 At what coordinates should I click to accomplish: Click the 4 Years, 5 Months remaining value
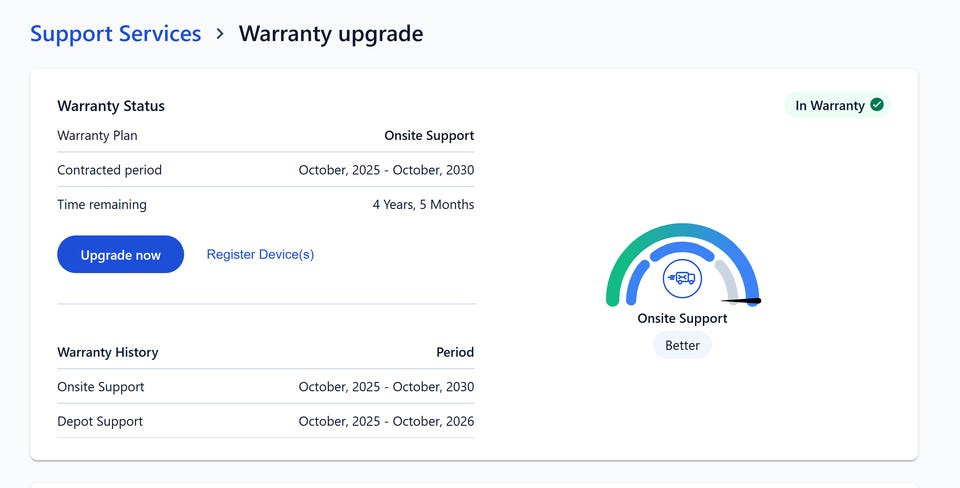(x=423, y=205)
